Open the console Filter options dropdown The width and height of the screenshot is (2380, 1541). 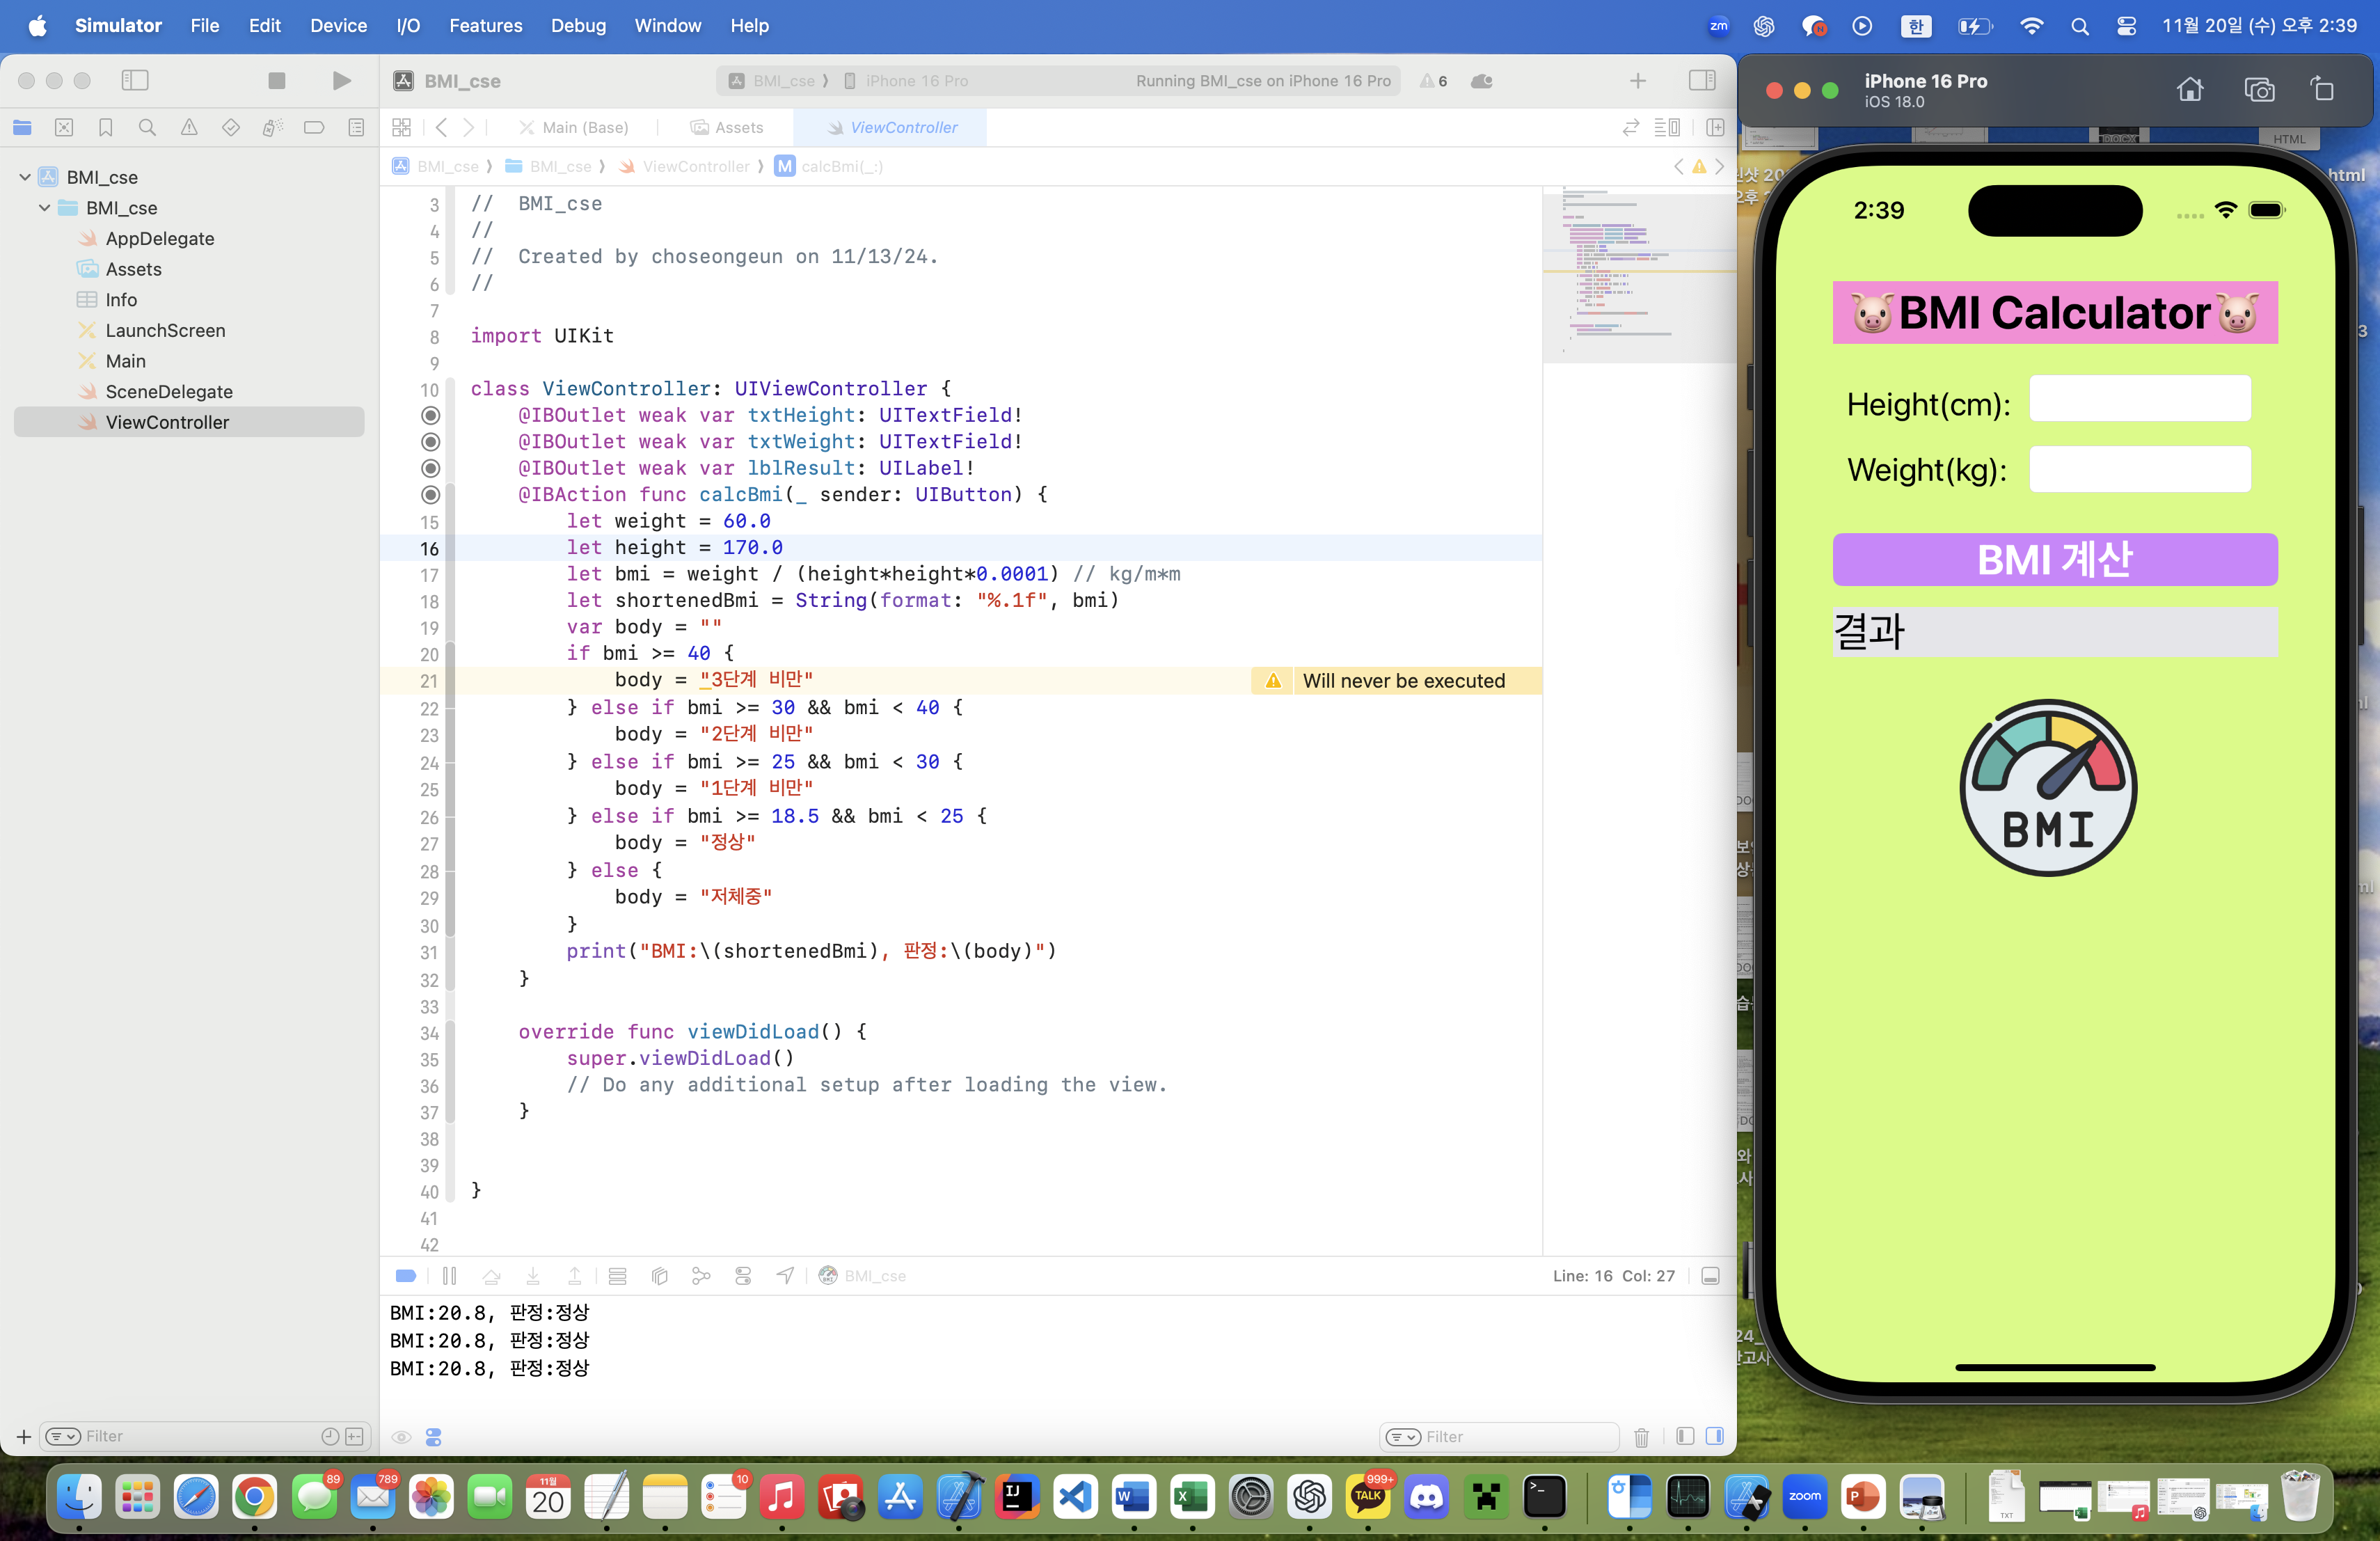click(x=1403, y=1437)
